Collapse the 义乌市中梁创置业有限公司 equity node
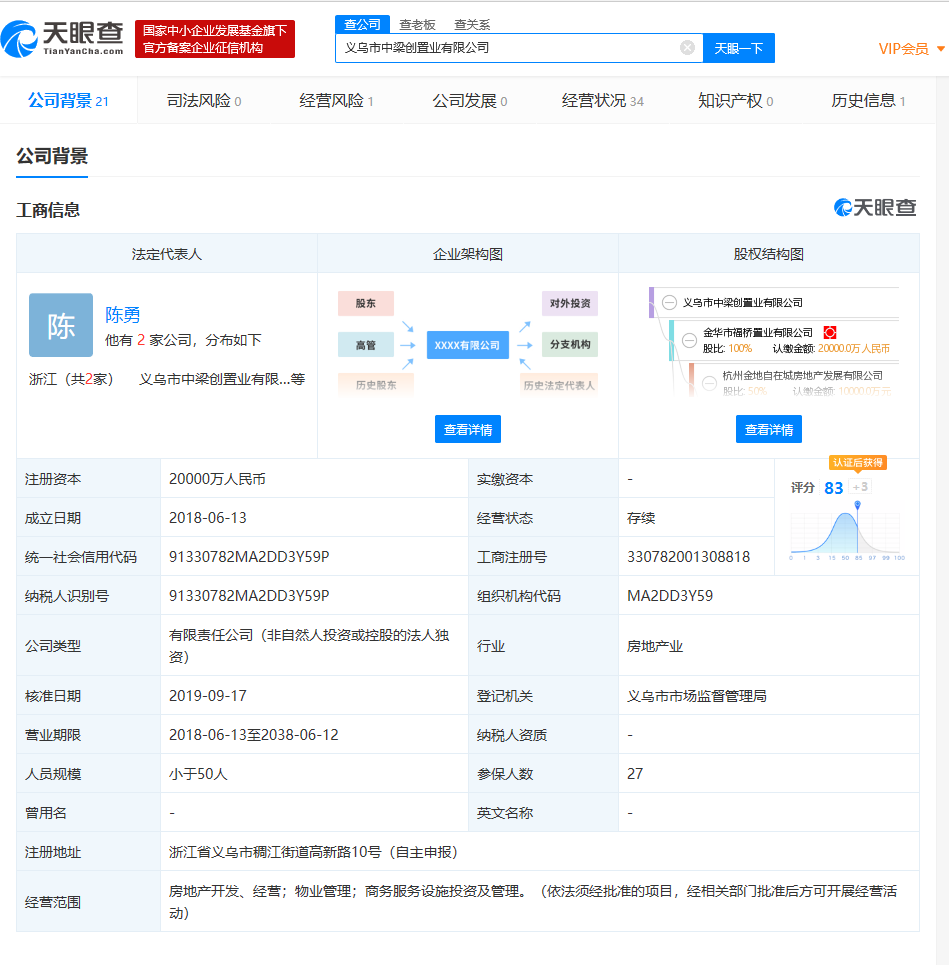This screenshot has width=949, height=965. tap(669, 303)
